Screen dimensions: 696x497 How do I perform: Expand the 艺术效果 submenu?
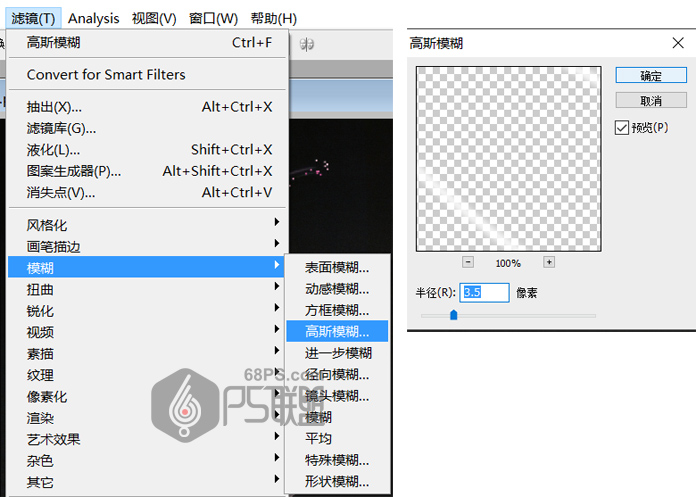148,439
